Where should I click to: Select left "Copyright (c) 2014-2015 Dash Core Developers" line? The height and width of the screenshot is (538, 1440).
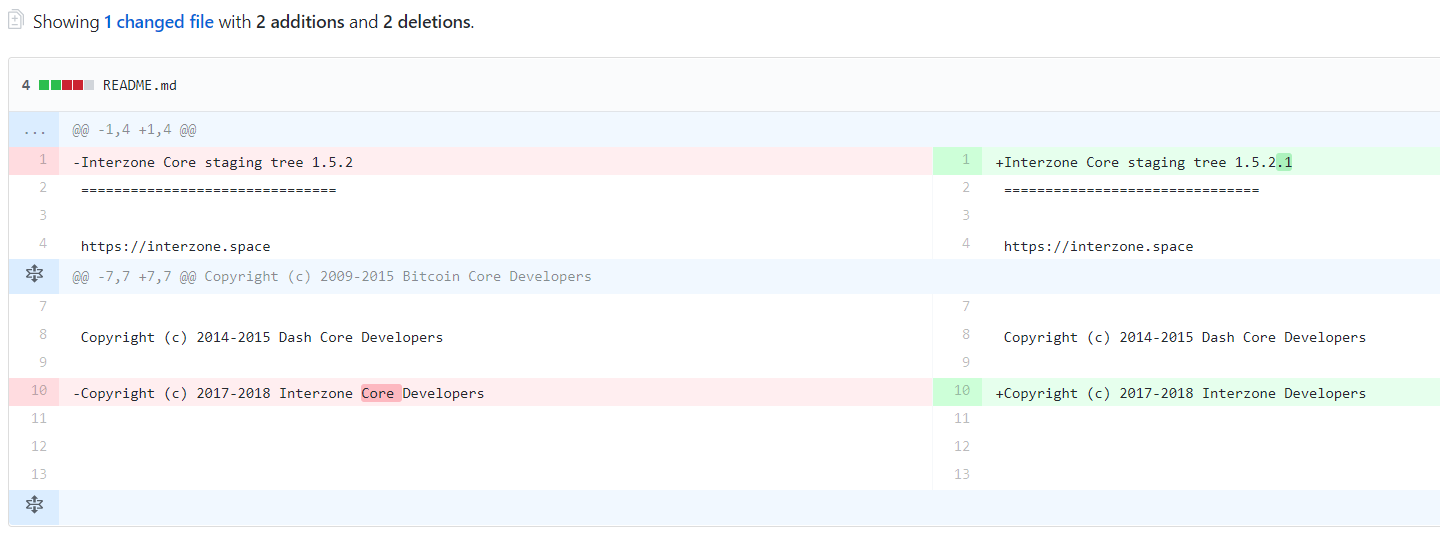click(262, 337)
